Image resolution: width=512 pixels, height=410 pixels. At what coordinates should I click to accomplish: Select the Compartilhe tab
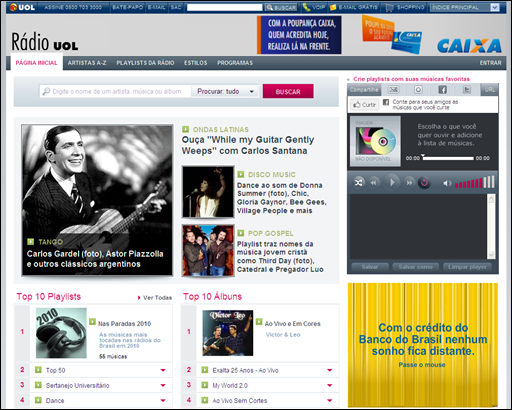pyautogui.click(x=364, y=90)
